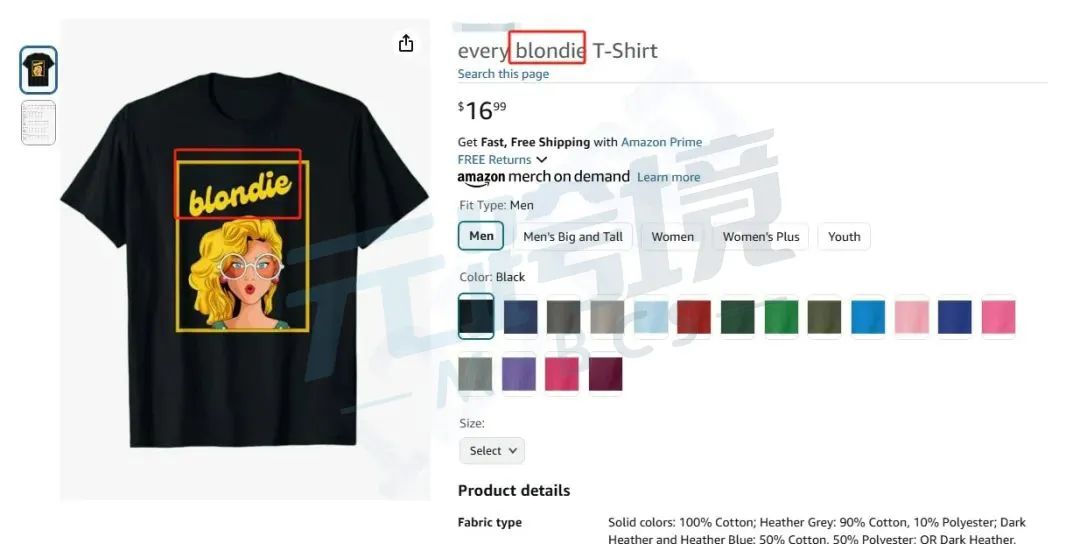
Task: Choose the Men's Big and Tall fit
Action: tap(573, 237)
